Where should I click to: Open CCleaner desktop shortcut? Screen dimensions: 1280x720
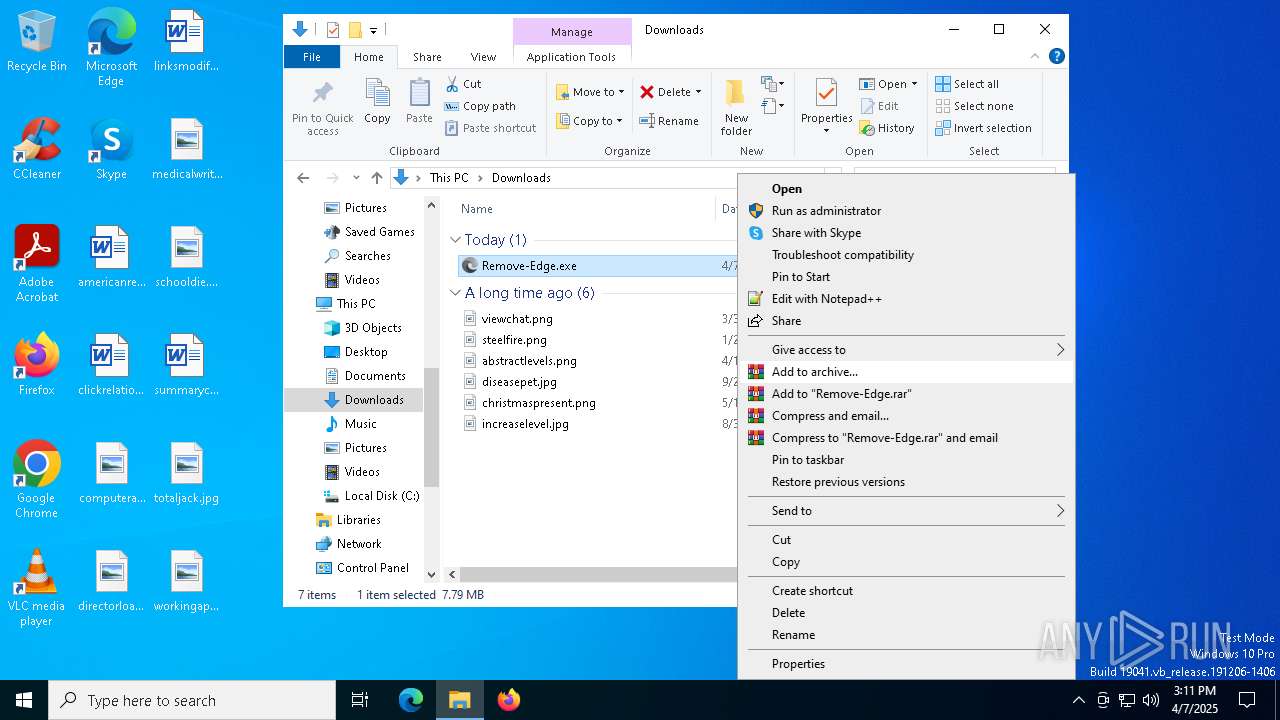[x=37, y=150]
